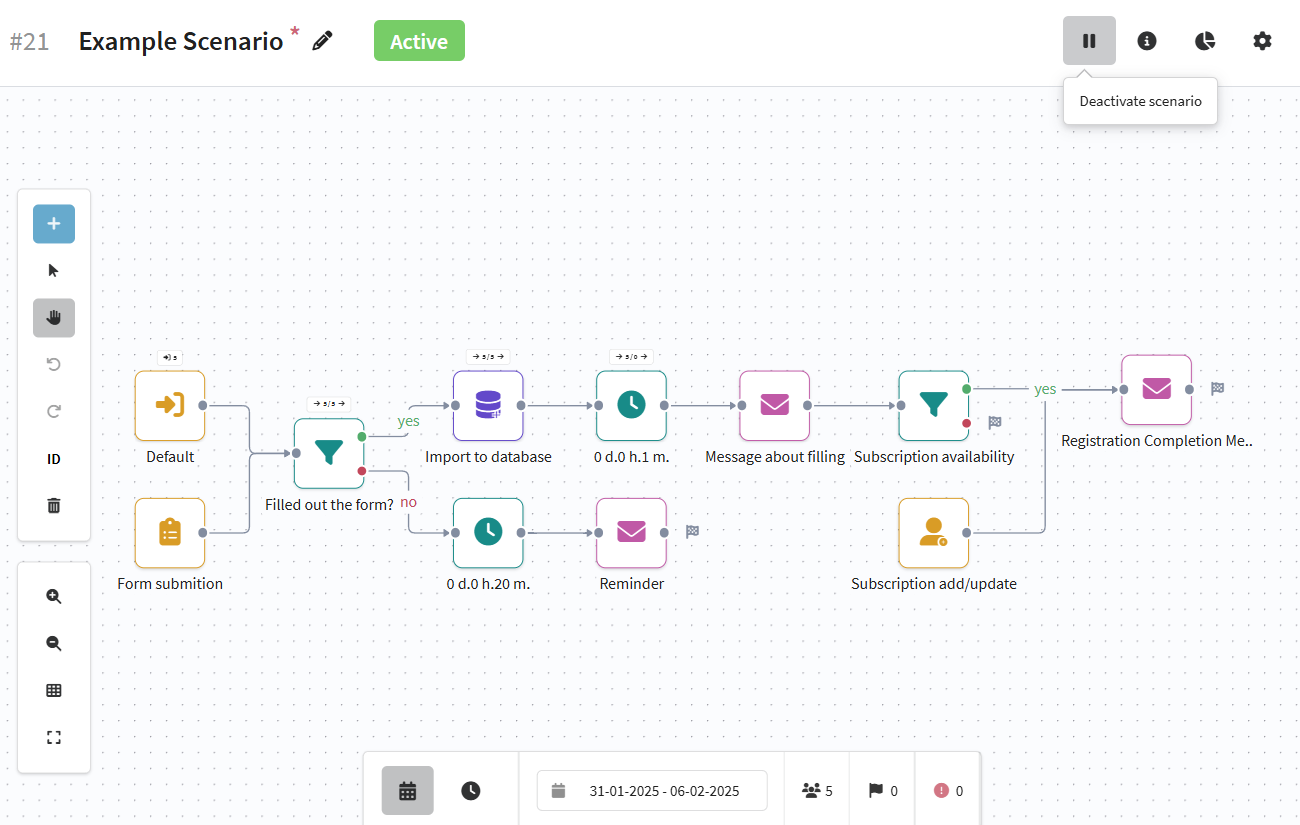
Task: Select the arrow pointer tool
Action: (x=54, y=271)
